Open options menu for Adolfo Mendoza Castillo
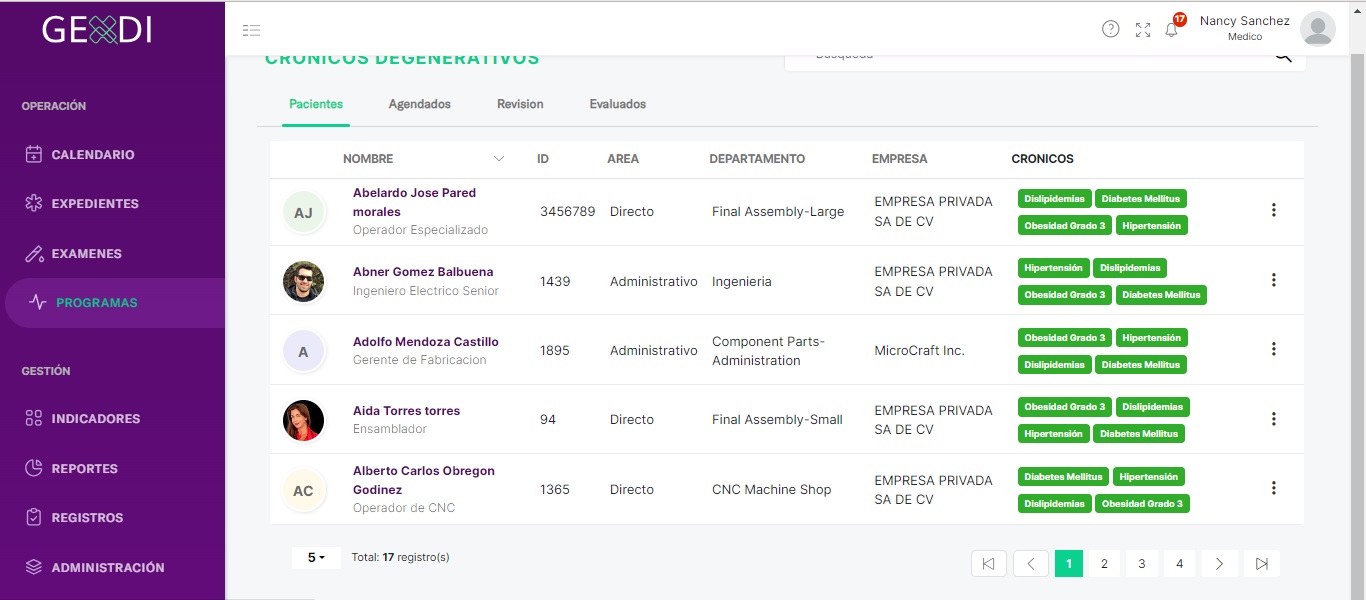 click(x=1274, y=349)
